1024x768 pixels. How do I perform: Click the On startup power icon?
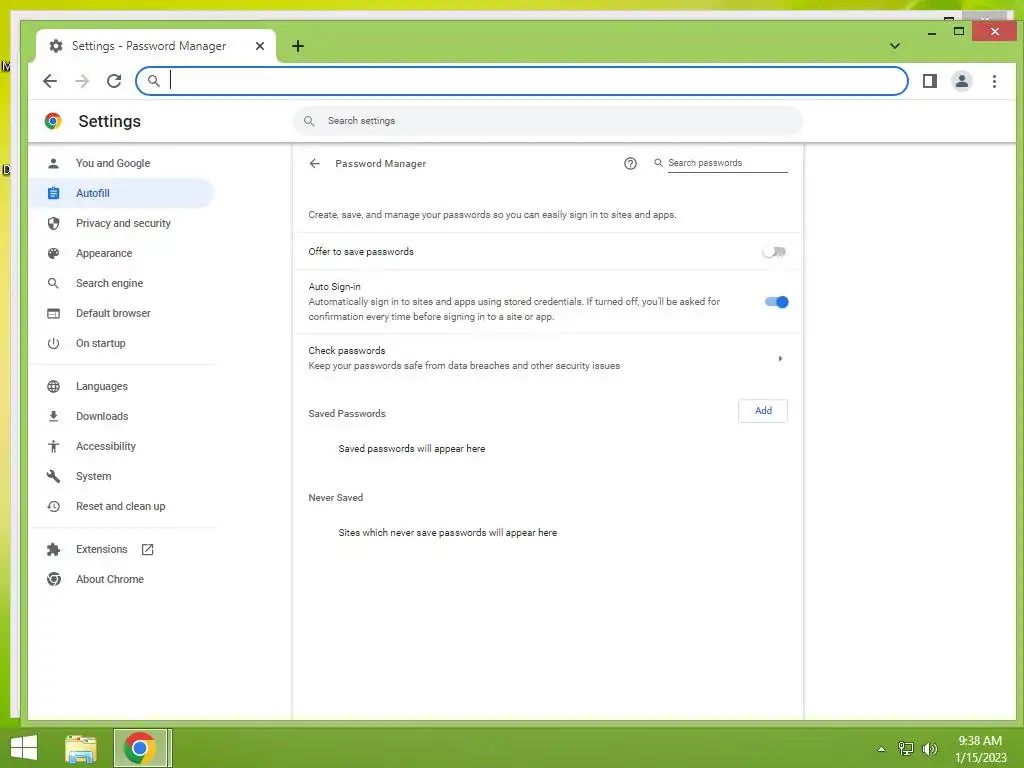[x=54, y=344]
